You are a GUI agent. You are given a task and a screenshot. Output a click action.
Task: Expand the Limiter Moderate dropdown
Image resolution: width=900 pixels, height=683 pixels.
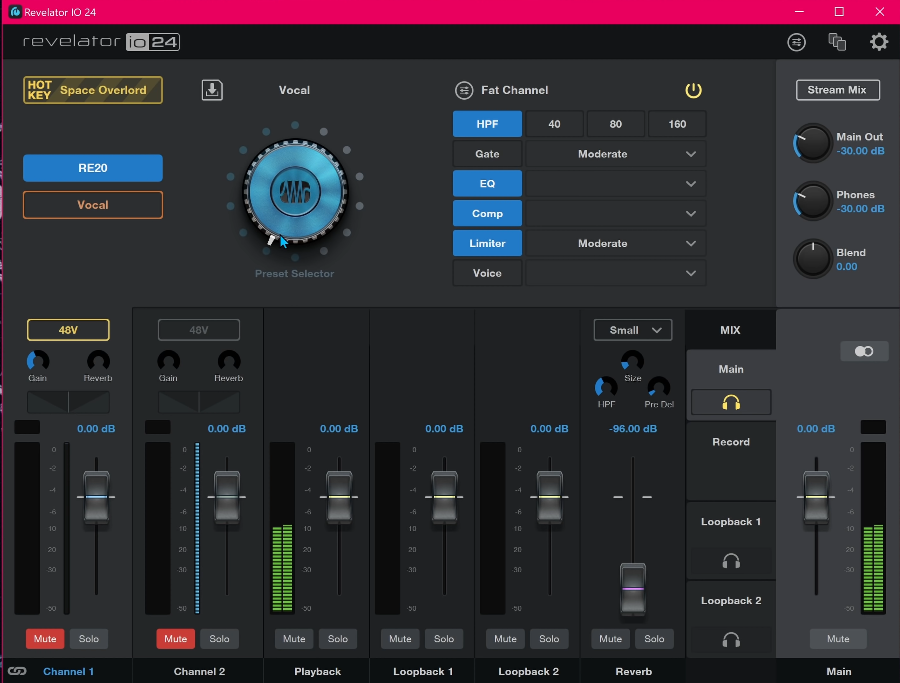pyautogui.click(x=616, y=243)
